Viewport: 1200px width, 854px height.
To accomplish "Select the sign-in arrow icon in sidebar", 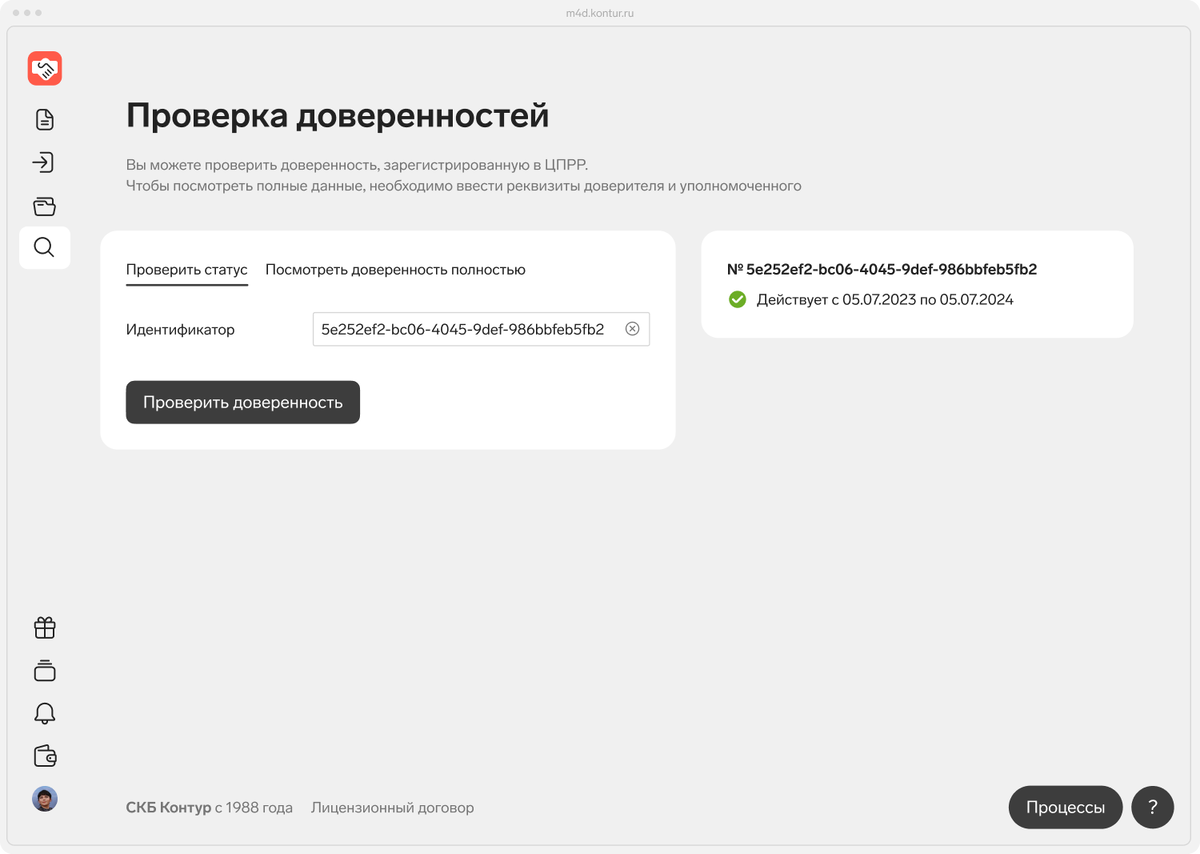I will [x=44, y=162].
